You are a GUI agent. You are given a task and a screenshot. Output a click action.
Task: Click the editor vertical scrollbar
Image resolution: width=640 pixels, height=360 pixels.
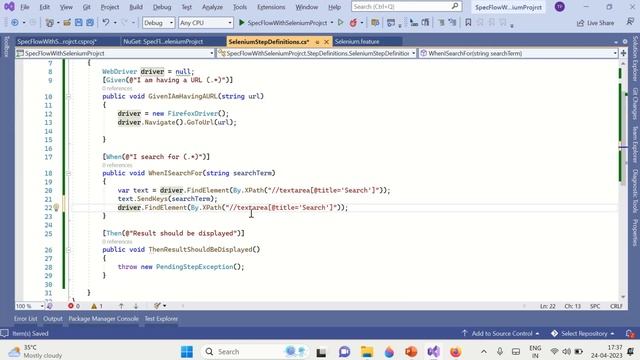click(x=623, y=180)
